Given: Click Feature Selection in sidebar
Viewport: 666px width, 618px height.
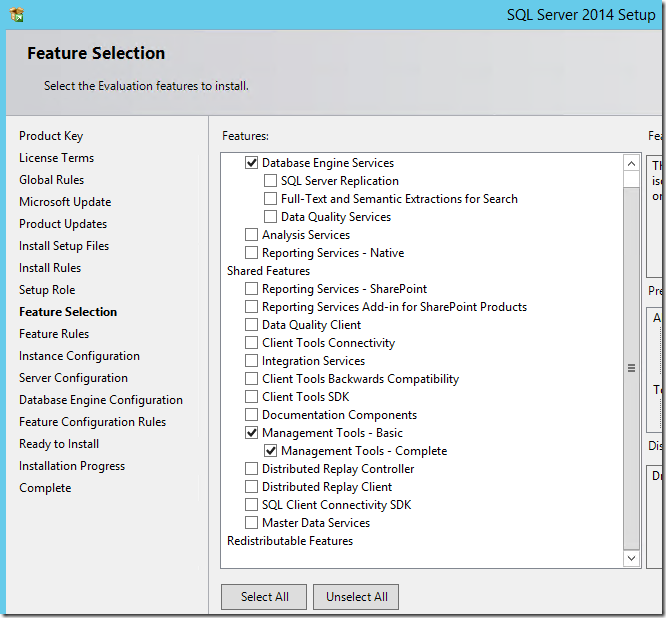Looking at the screenshot, I should click(68, 312).
